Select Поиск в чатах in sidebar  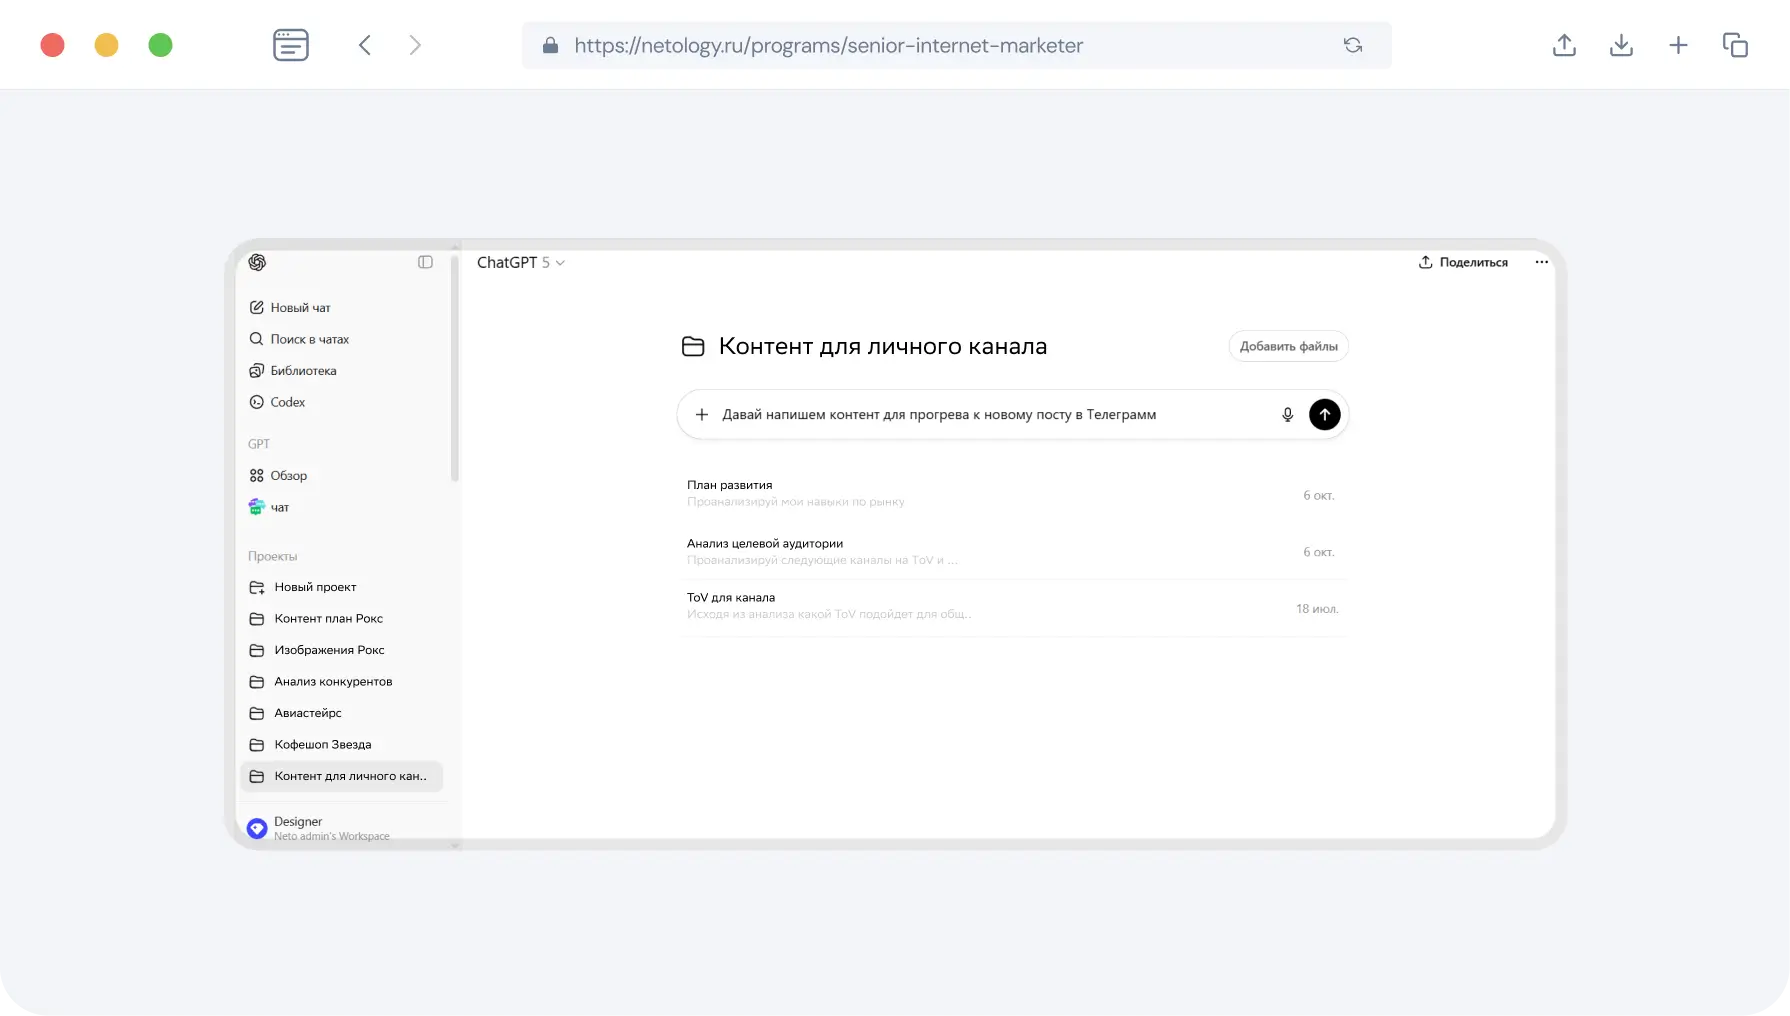pyautogui.click(x=309, y=339)
